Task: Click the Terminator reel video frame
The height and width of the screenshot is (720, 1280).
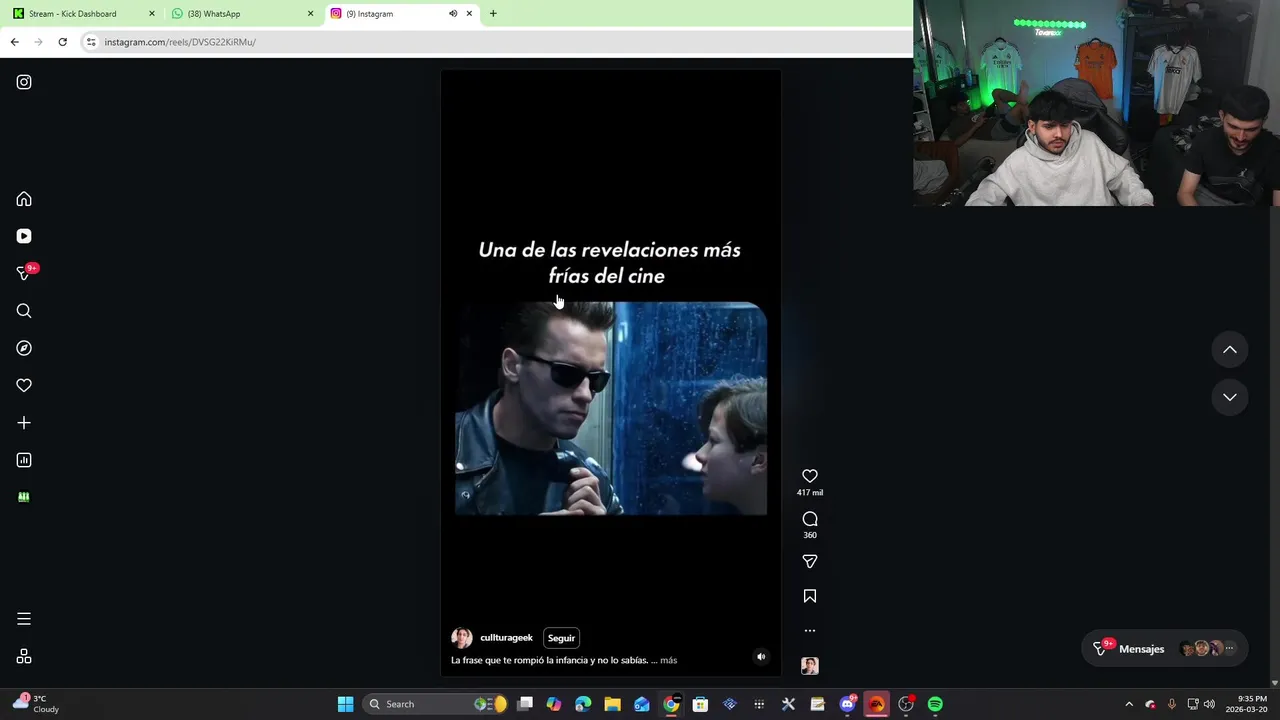Action: click(611, 409)
